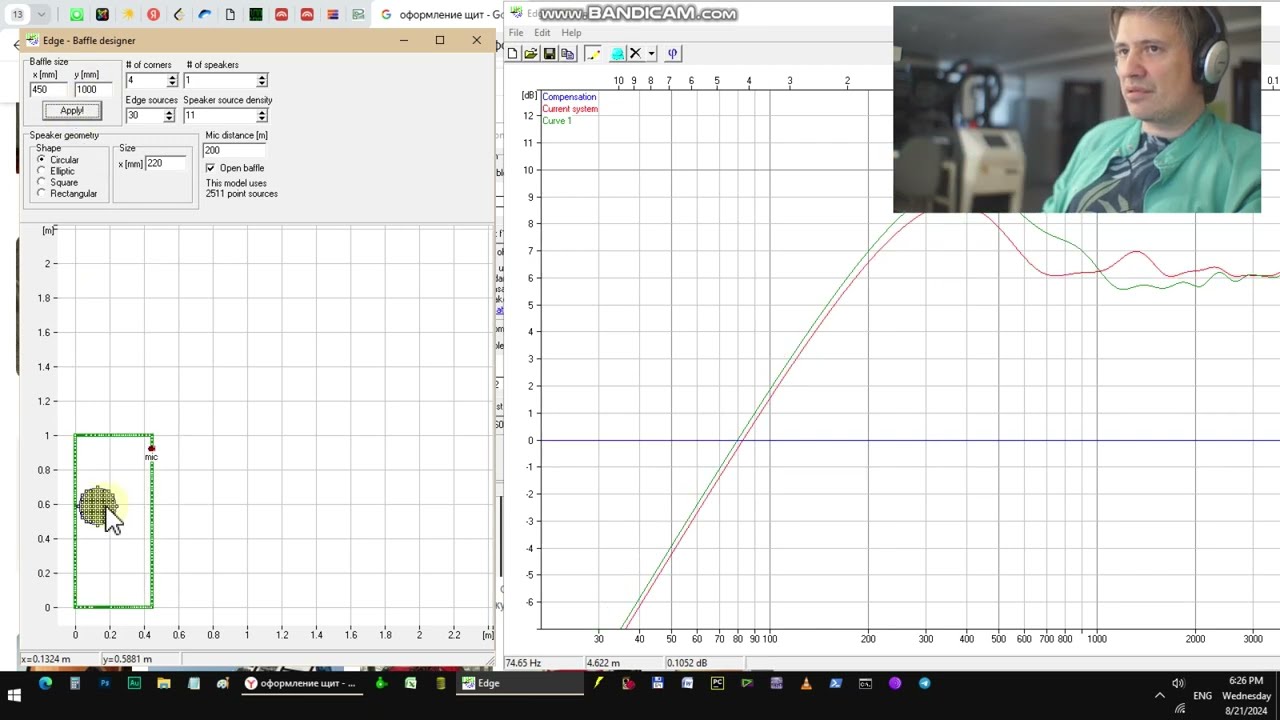Click the yellow pencil edit icon in Edge toolbar

[593, 54]
